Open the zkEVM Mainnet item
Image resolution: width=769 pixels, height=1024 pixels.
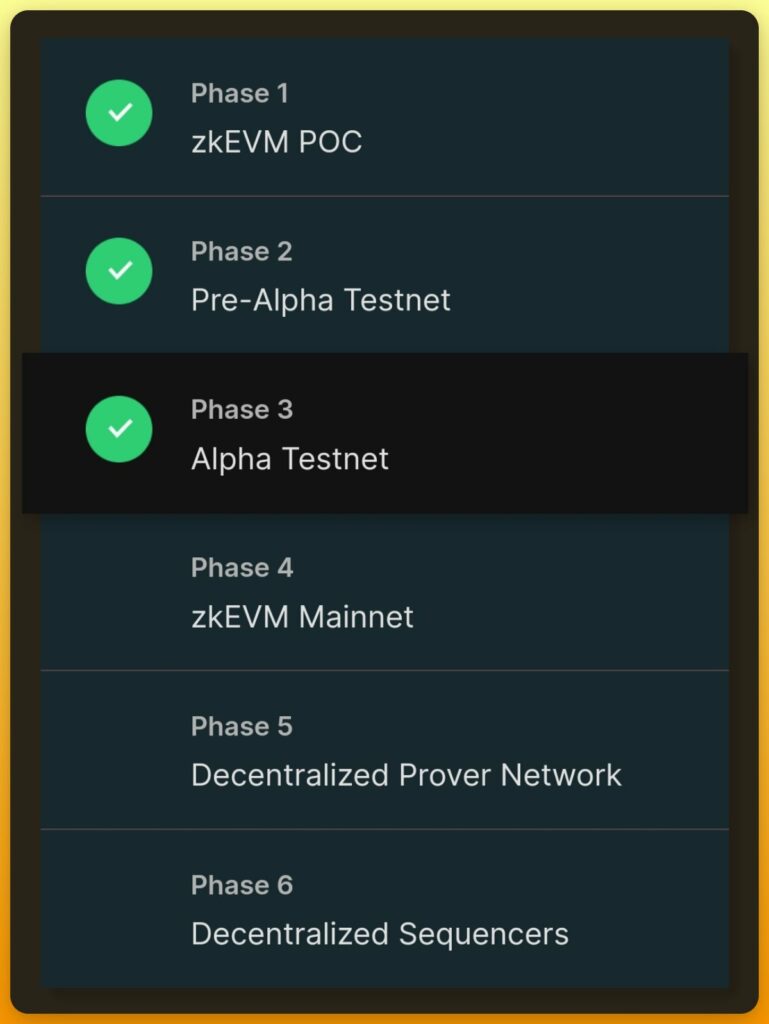click(302, 616)
